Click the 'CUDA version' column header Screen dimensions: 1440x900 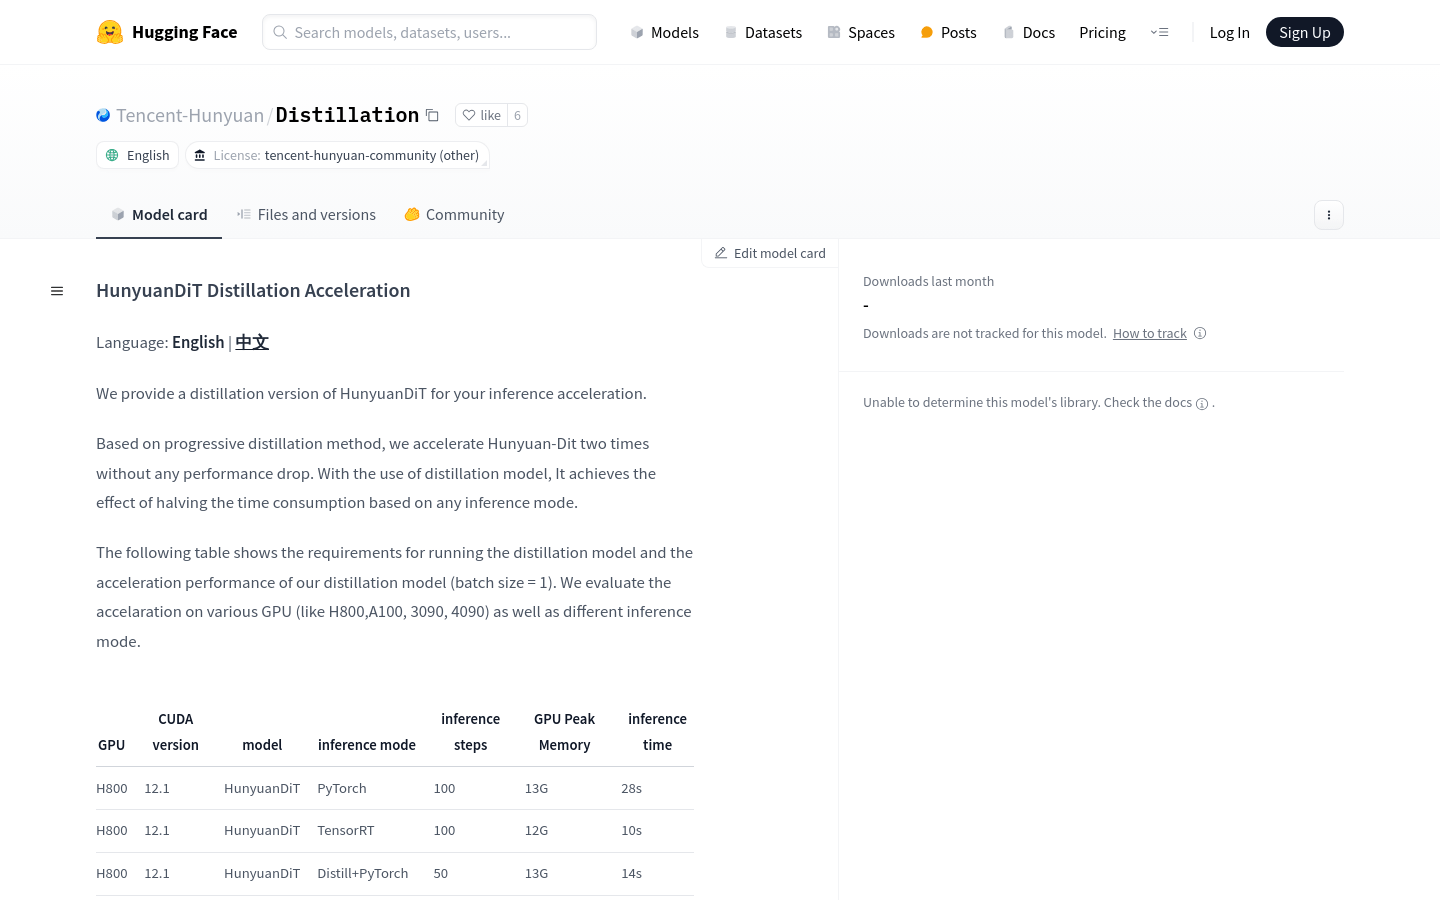click(x=175, y=732)
